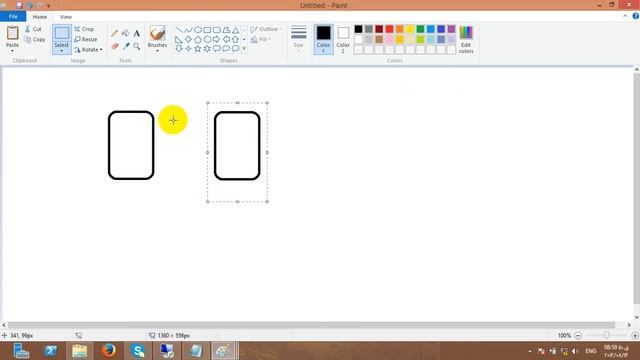The image size is (640, 360).
Task: Choose the Six-point star shape
Action: pos(207,49)
